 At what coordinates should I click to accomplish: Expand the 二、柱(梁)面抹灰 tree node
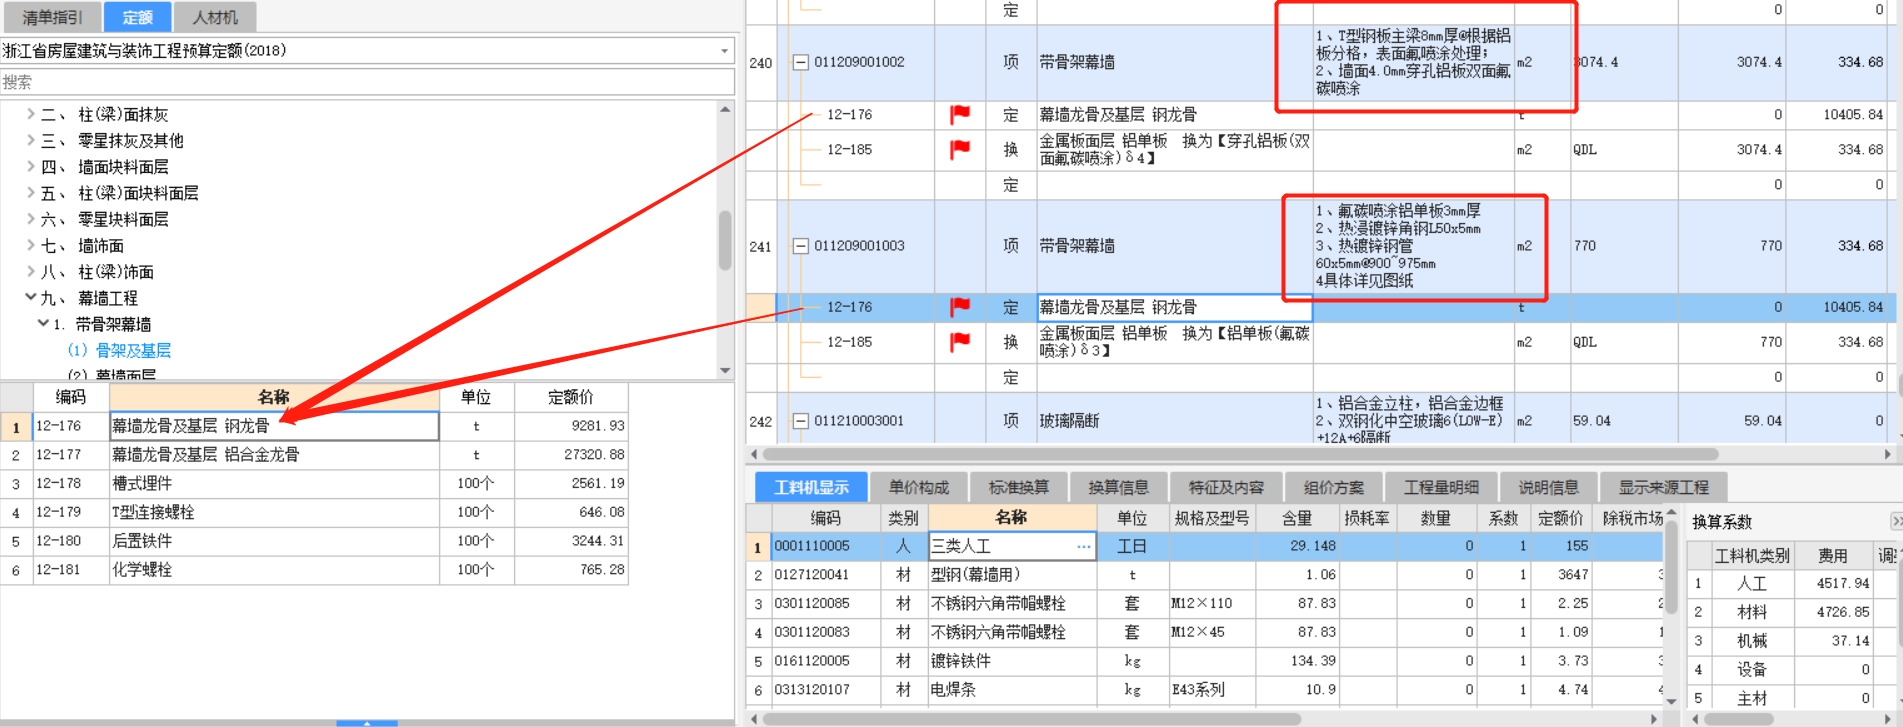click(31, 114)
